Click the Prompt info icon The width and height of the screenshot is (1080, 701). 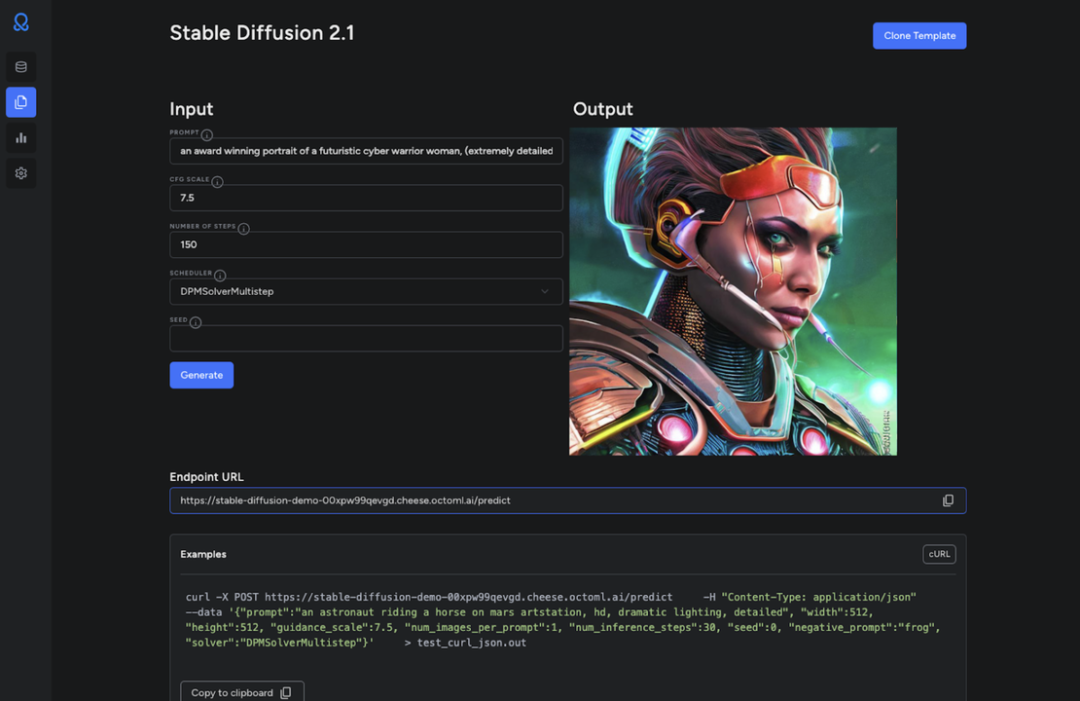coord(207,135)
